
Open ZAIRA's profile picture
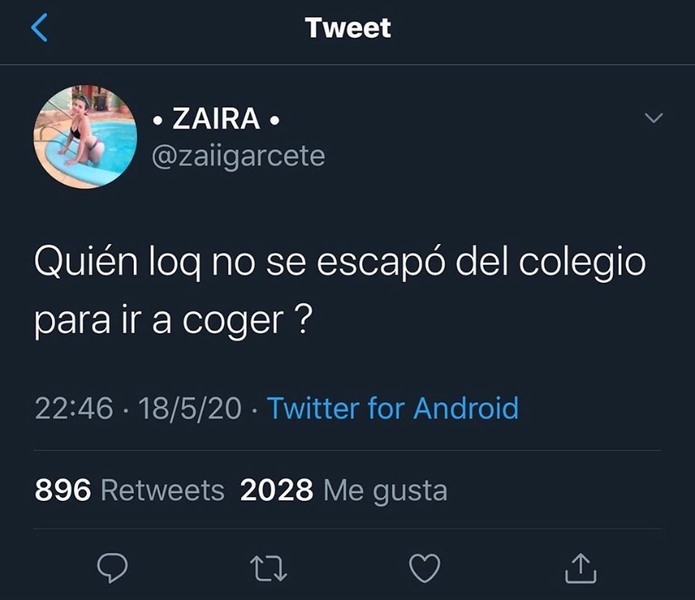85,137
